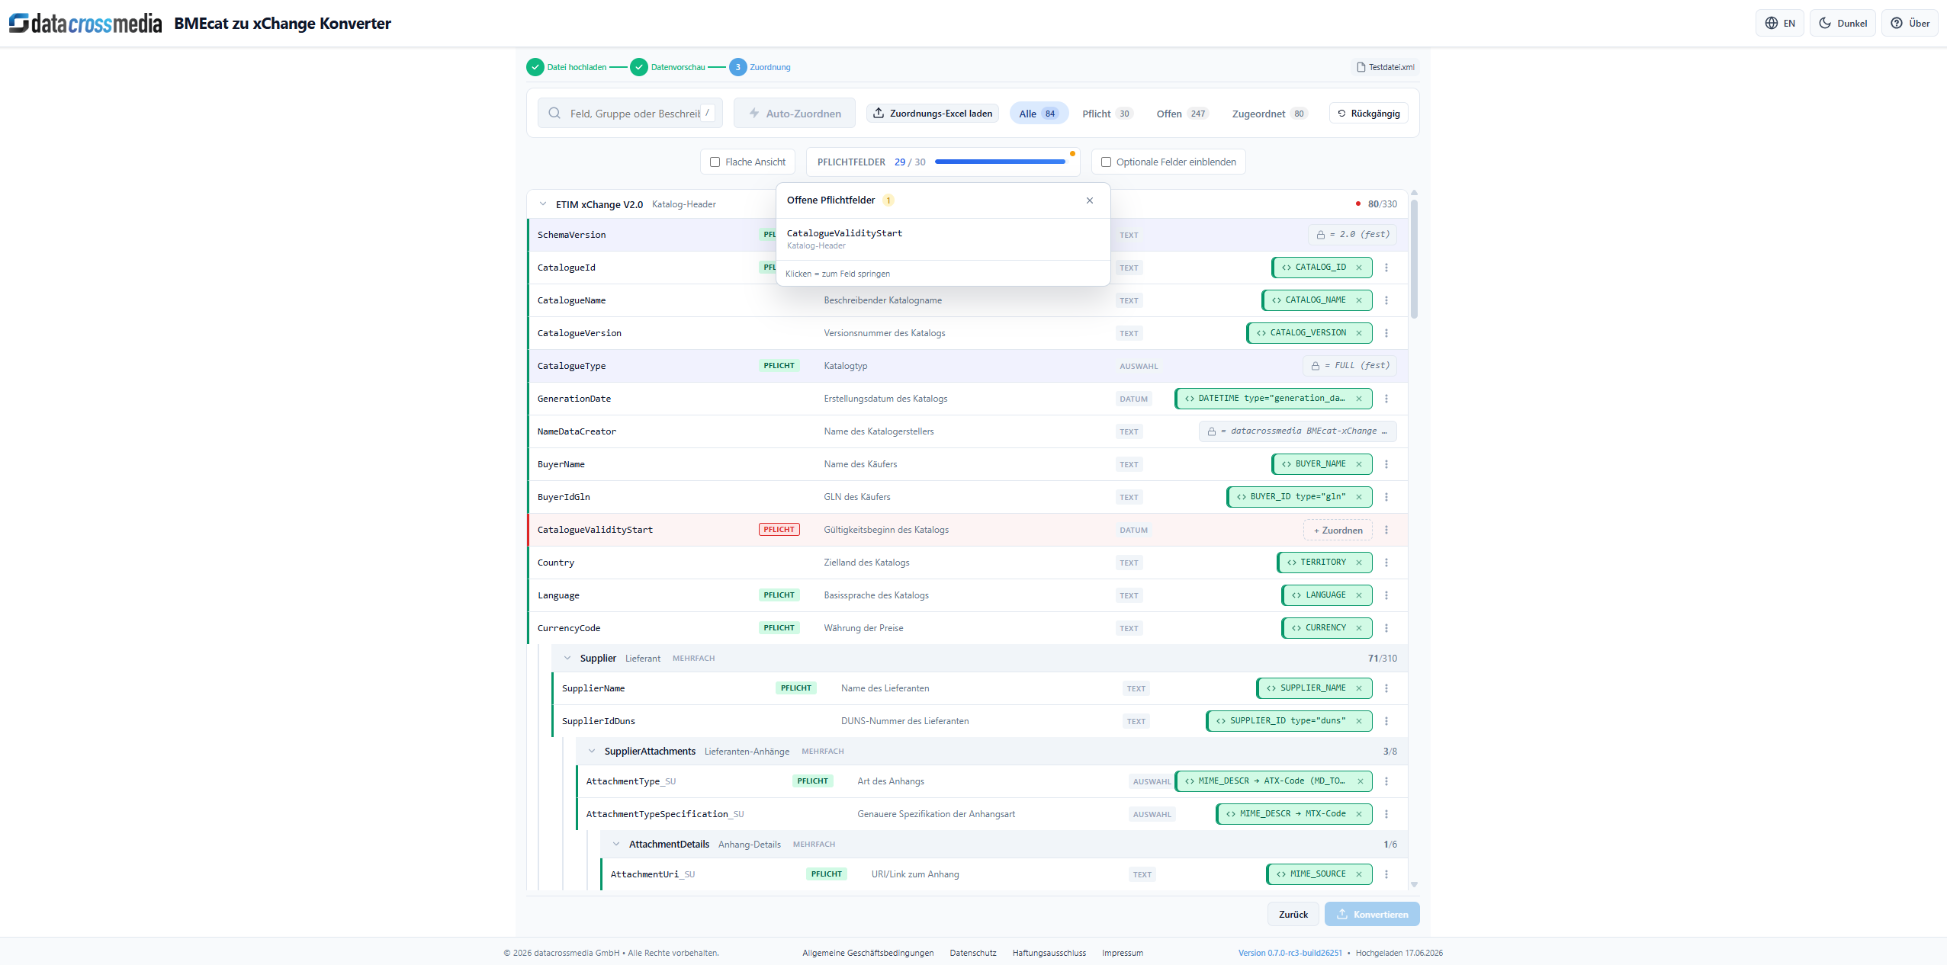Click the lock icon on SchemaVersion value
This screenshot has height=965, width=1947.
point(1321,235)
